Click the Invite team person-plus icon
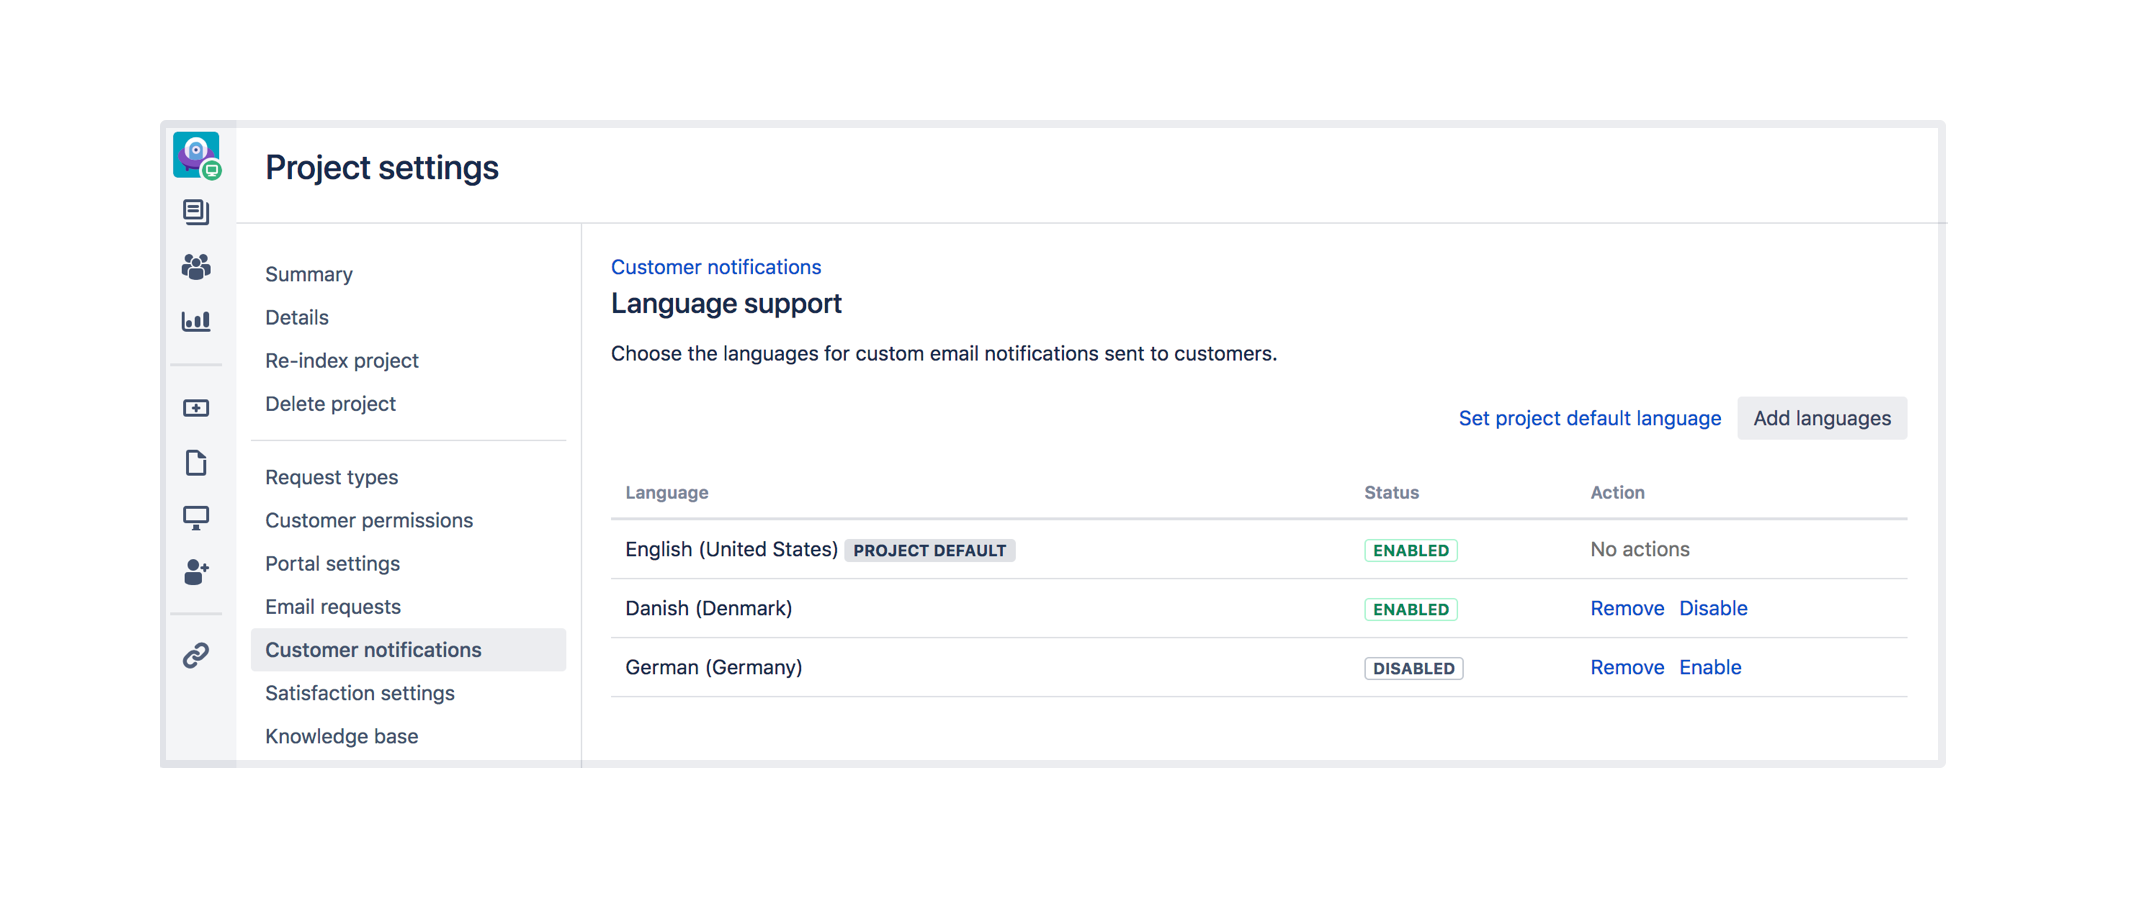 tap(196, 572)
